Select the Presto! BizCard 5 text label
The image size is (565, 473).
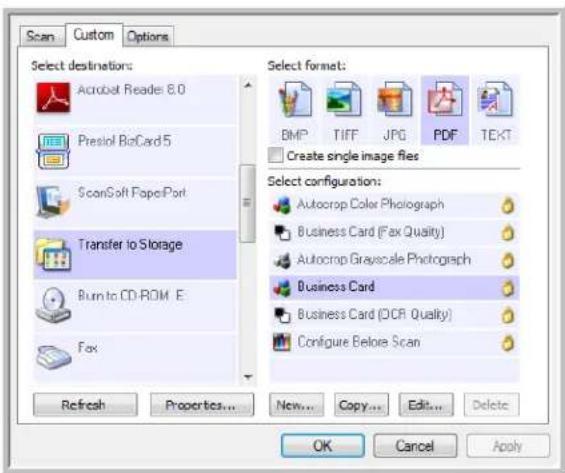point(125,141)
